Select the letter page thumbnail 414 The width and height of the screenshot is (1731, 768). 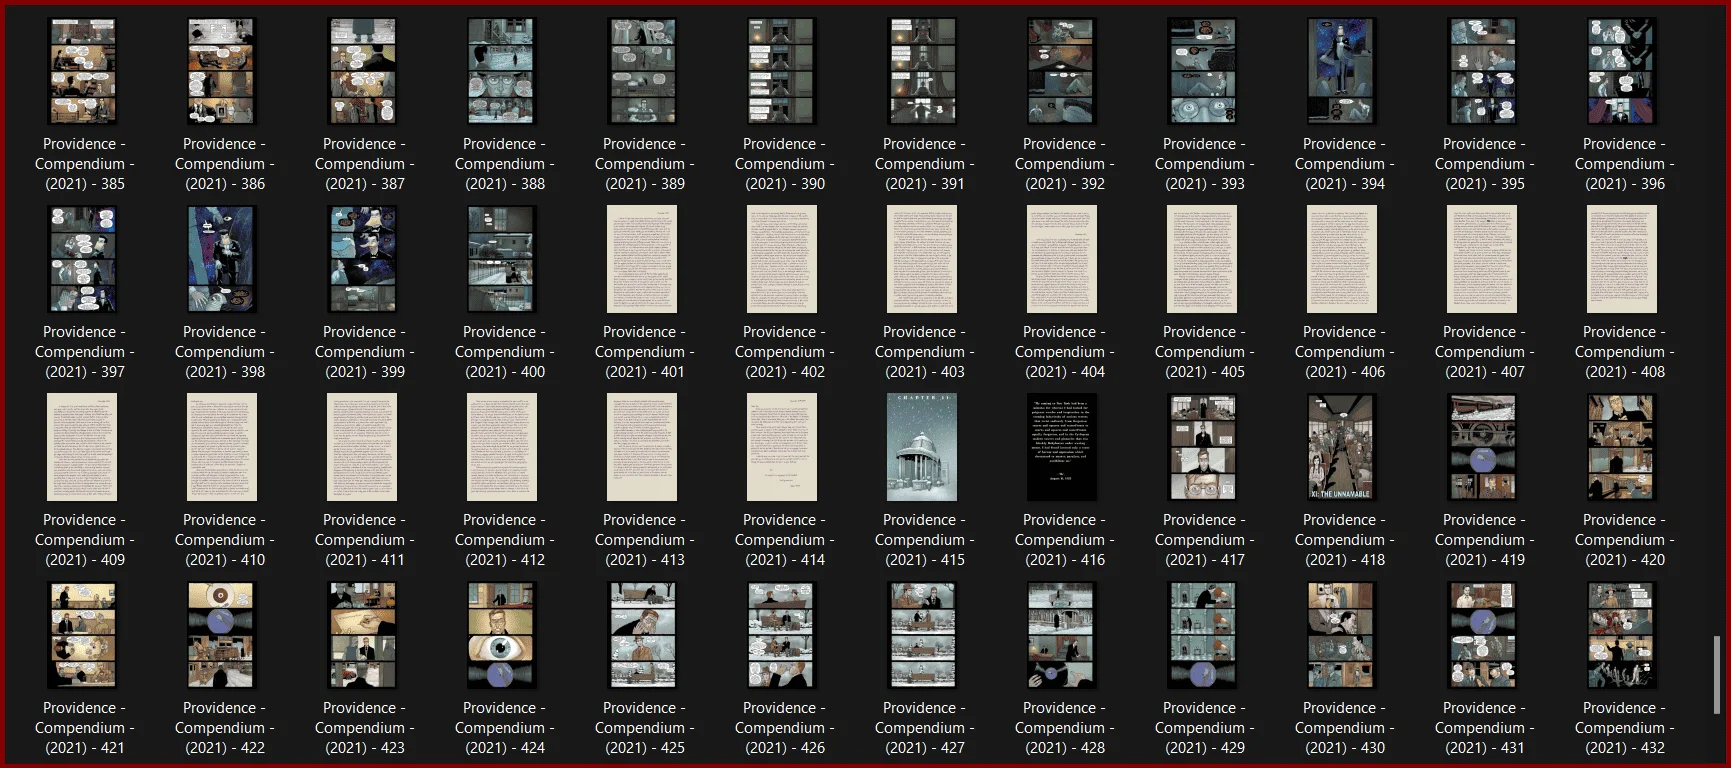[782, 447]
